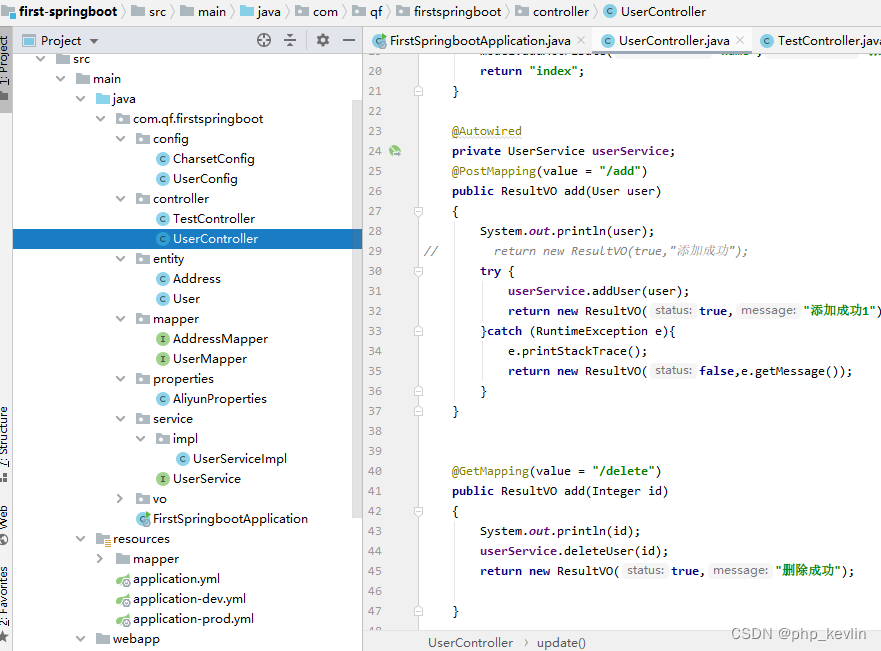Close the FirstSpringbootApplication.java tab
This screenshot has height=651, width=881.
pyautogui.click(x=581, y=40)
